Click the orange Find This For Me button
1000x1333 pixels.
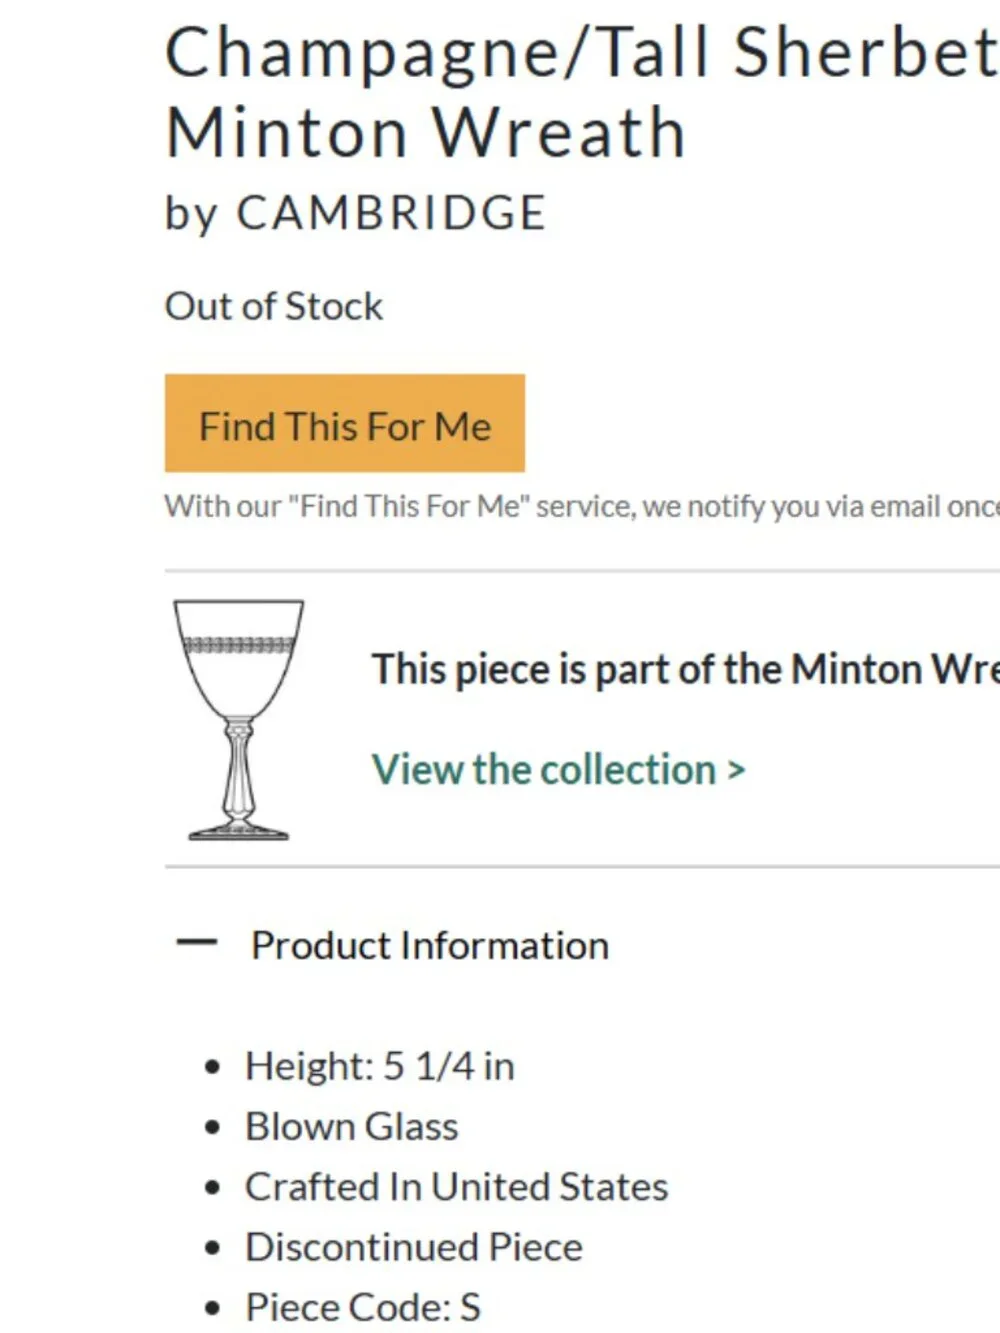pos(345,423)
